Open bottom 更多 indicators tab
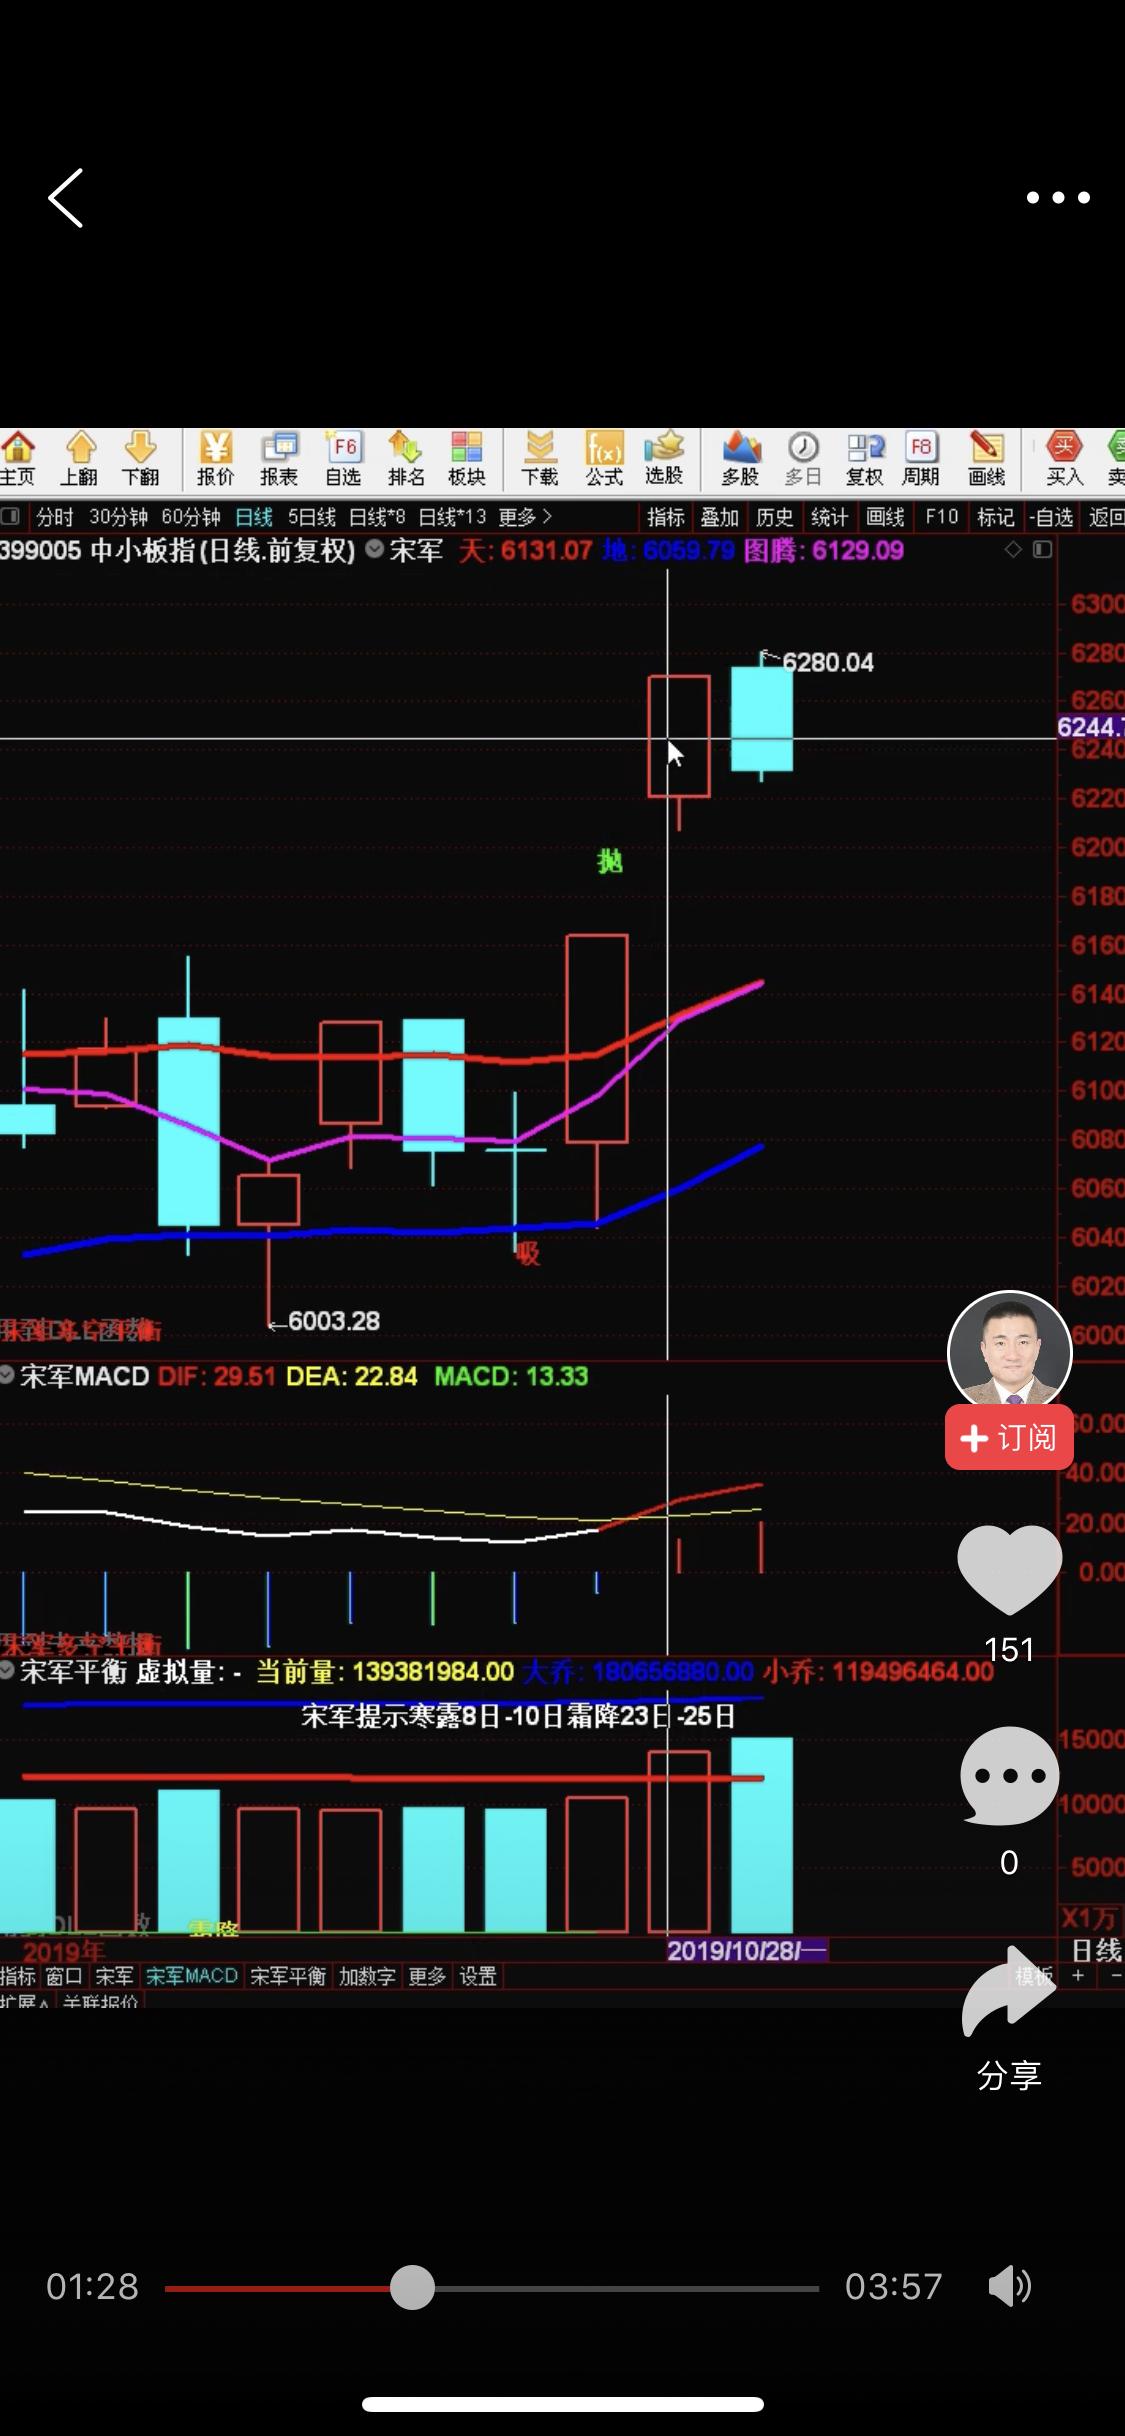Screen dimensions: 1125x2436 (x=427, y=1976)
